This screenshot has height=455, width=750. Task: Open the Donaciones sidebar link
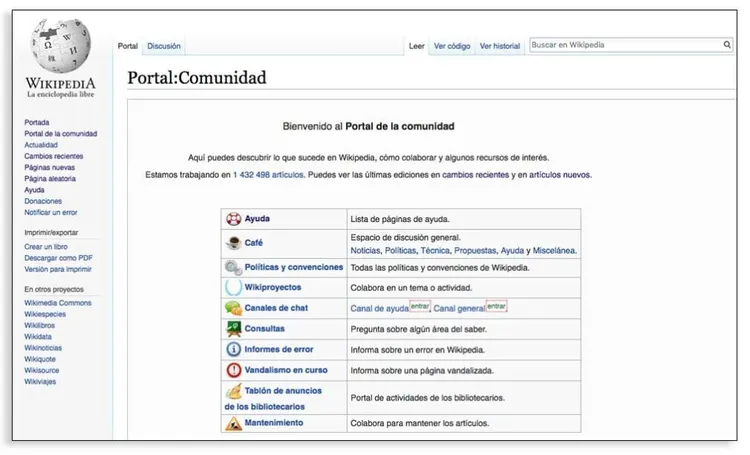(43, 201)
